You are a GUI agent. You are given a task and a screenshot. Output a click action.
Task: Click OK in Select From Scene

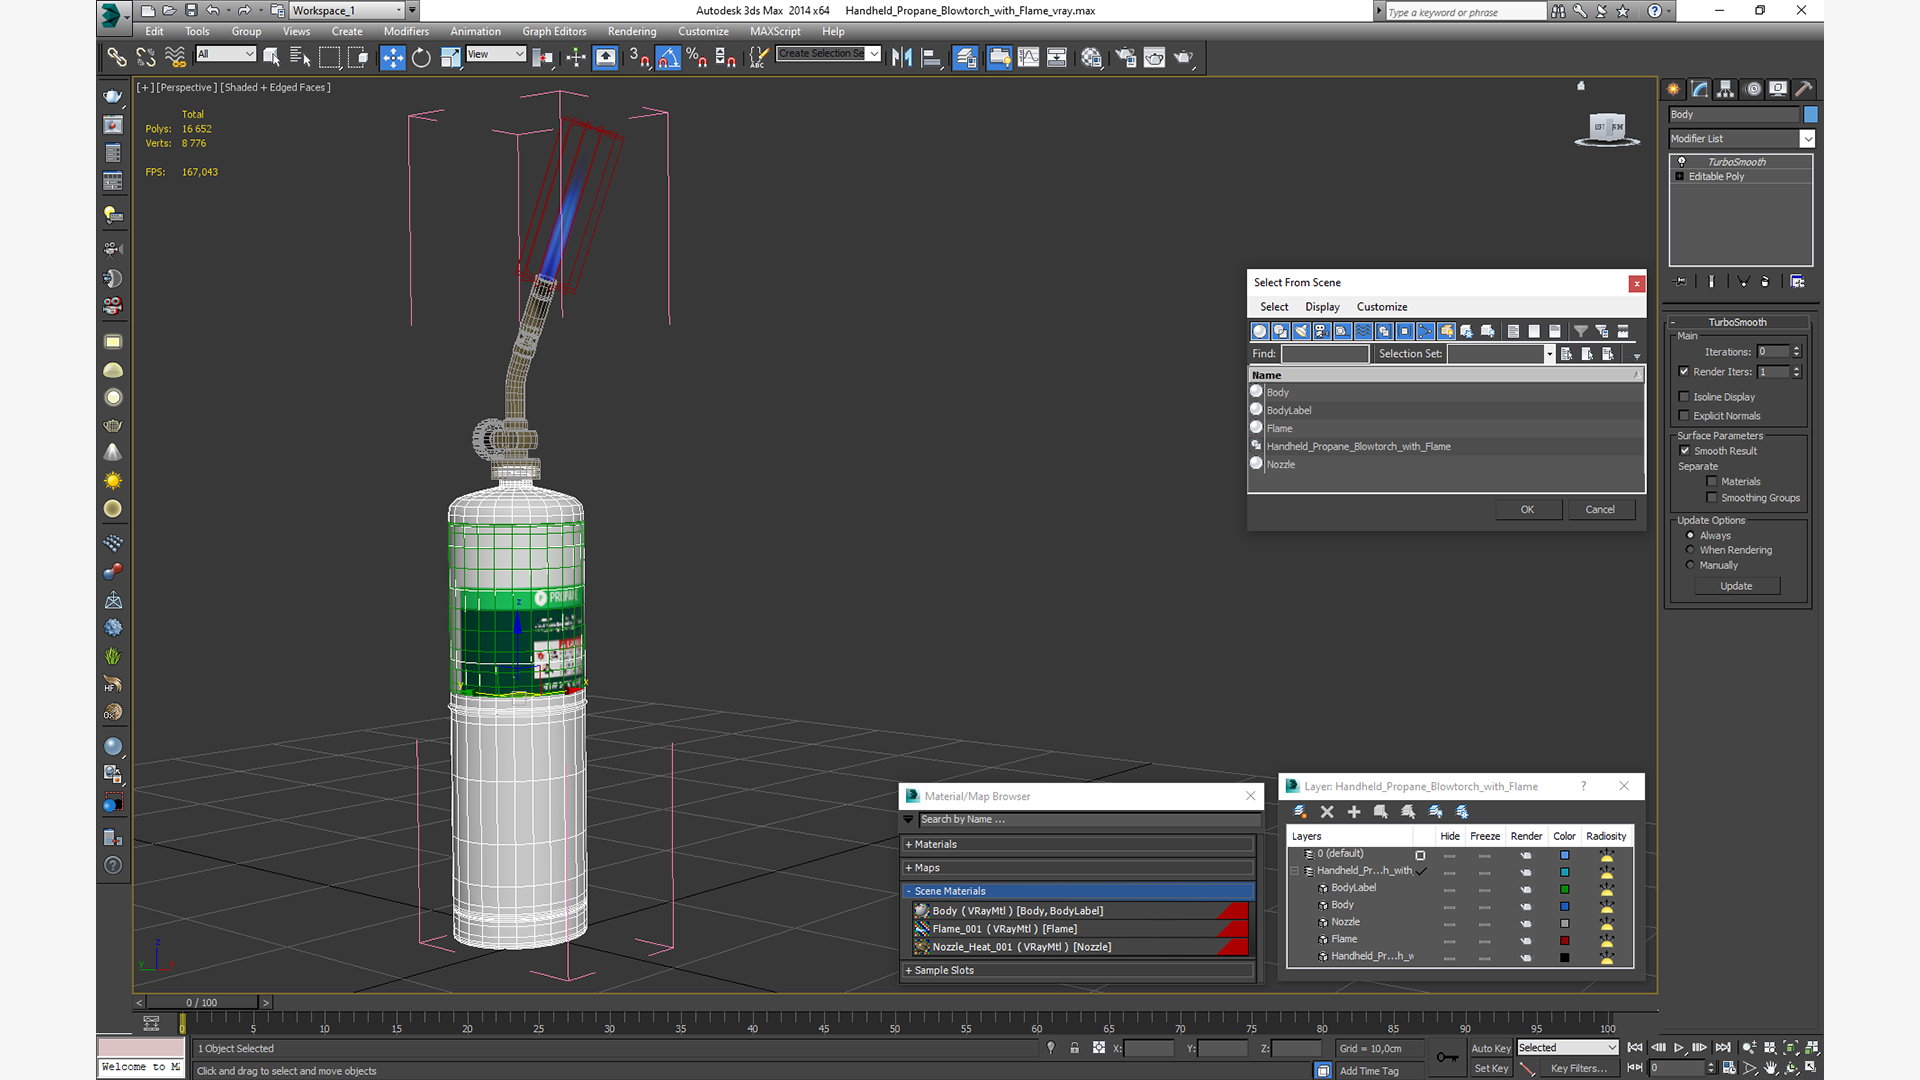[1527, 510]
